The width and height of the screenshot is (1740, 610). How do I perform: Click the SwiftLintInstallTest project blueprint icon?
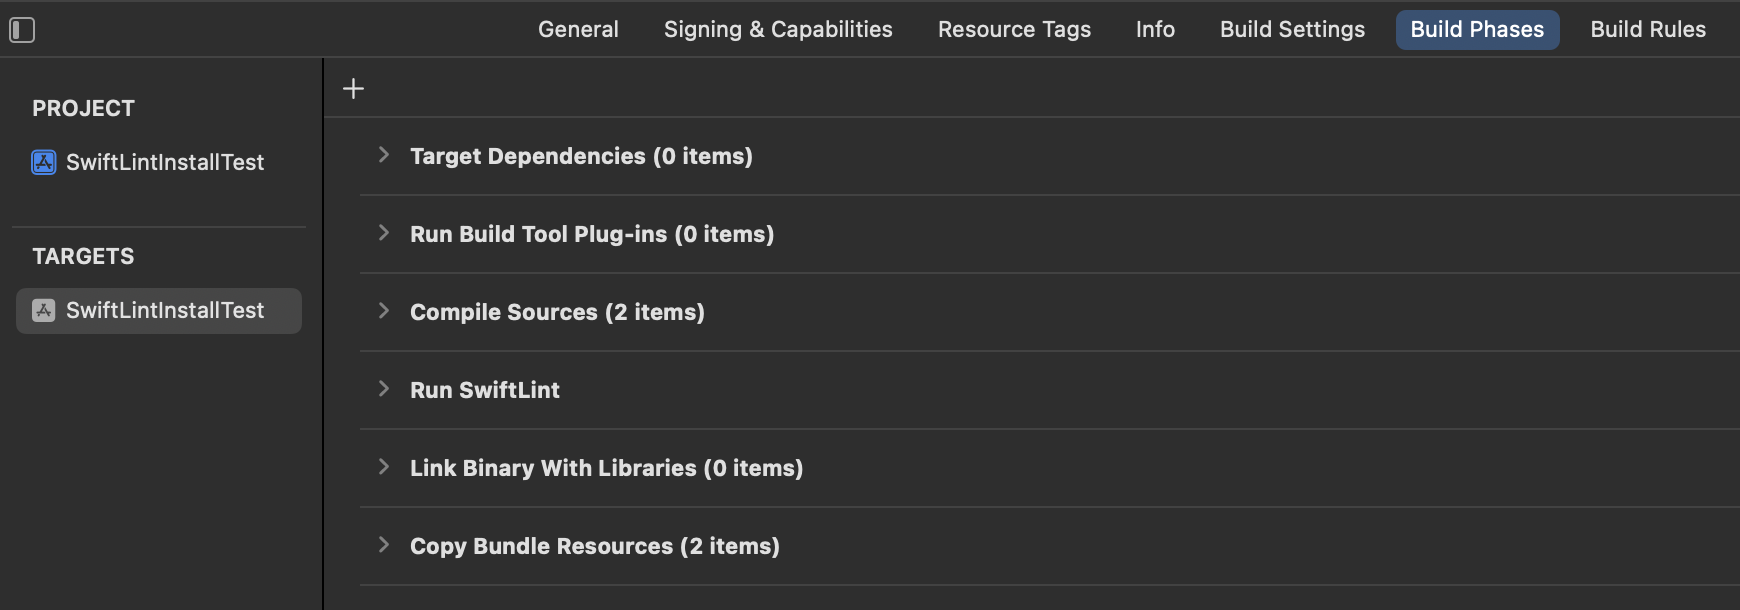(44, 162)
